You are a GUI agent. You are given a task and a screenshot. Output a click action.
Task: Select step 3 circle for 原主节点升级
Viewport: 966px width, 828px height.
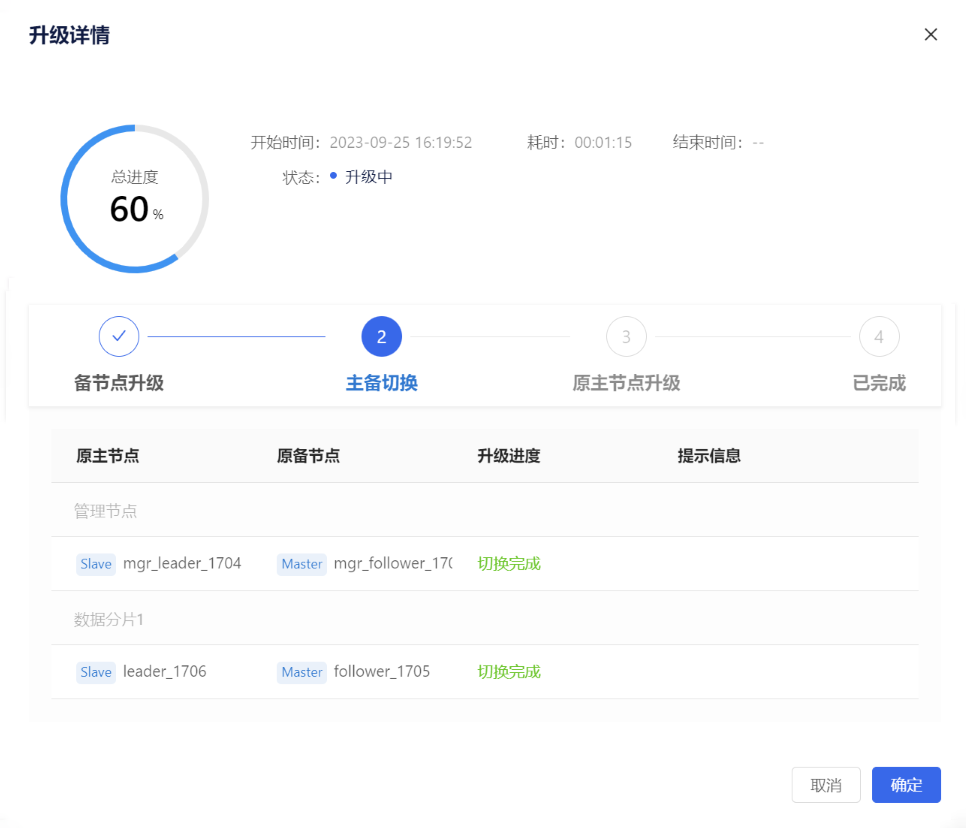pos(626,336)
